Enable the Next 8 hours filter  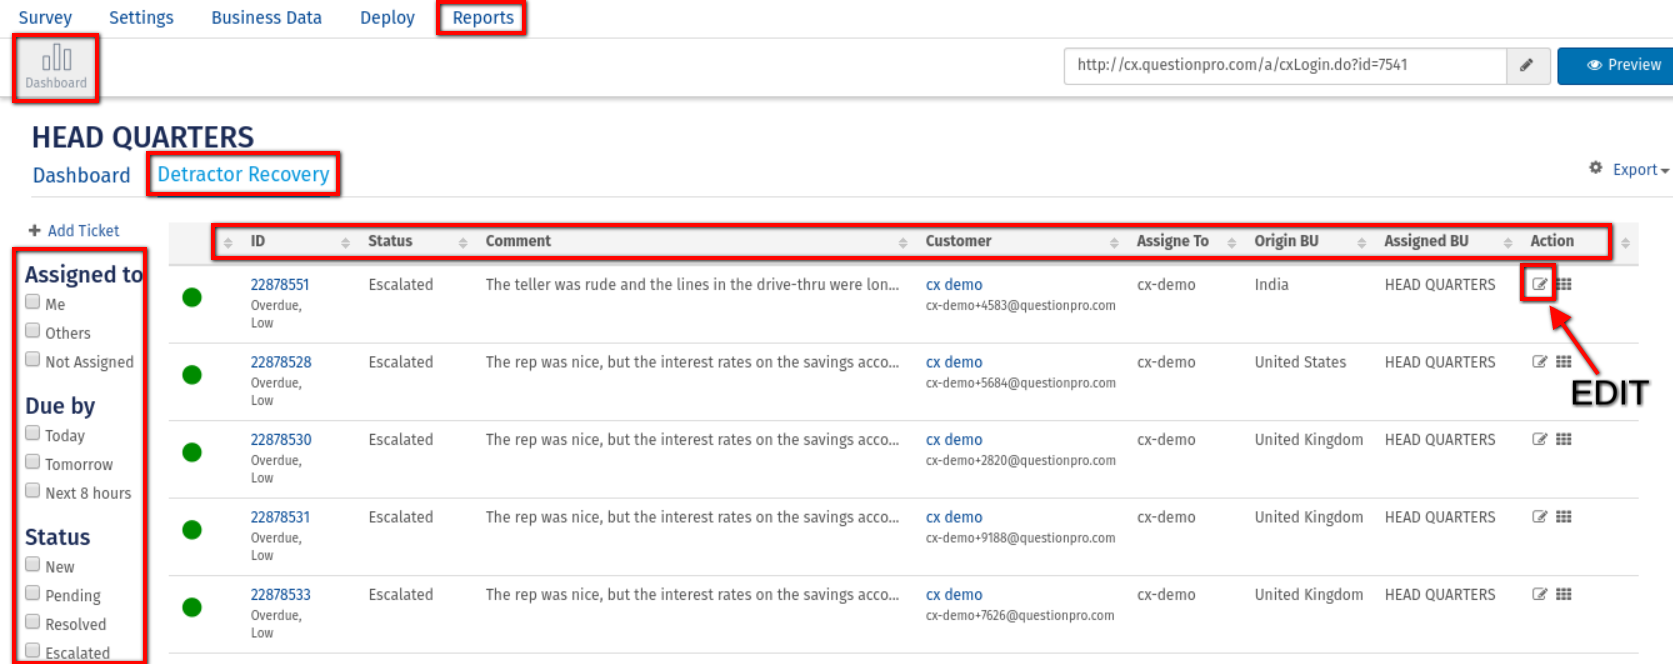[33, 491]
